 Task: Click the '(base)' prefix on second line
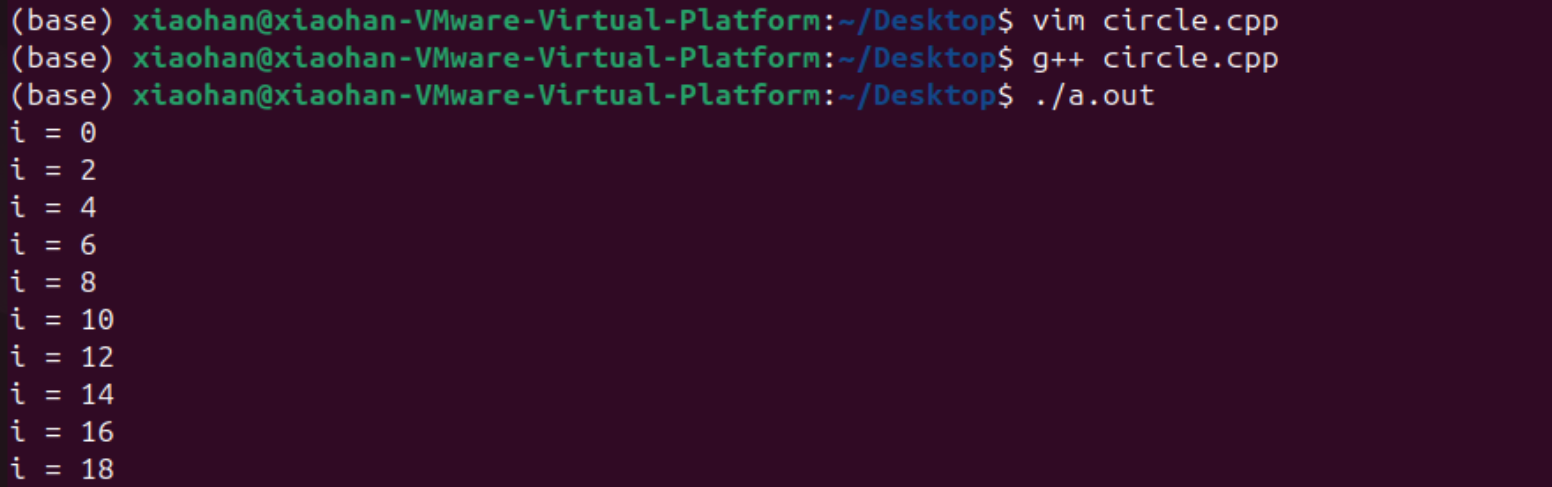pos(62,58)
